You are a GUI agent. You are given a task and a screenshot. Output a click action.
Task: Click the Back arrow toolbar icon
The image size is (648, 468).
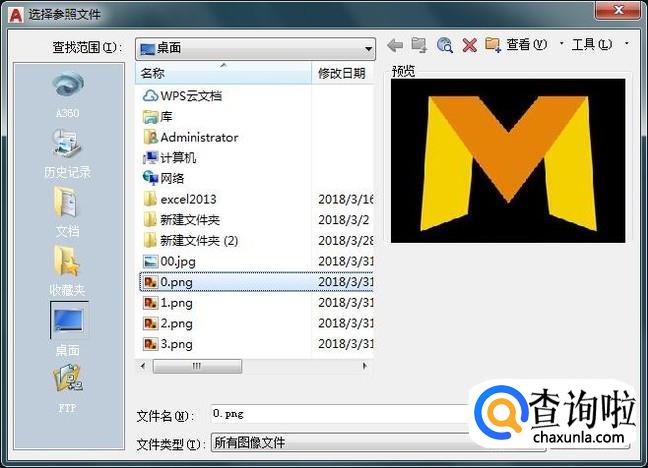[x=395, y=45]
